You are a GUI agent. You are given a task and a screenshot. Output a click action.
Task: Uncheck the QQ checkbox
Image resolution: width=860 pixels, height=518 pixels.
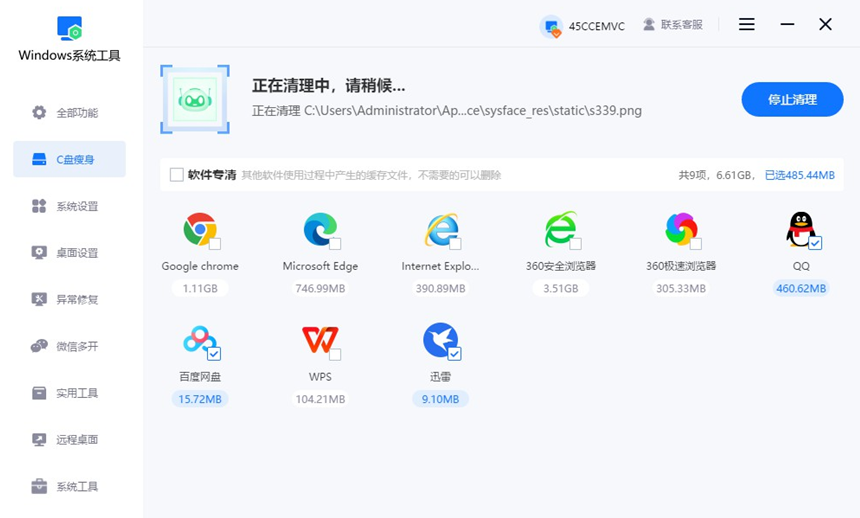(816, 243)
